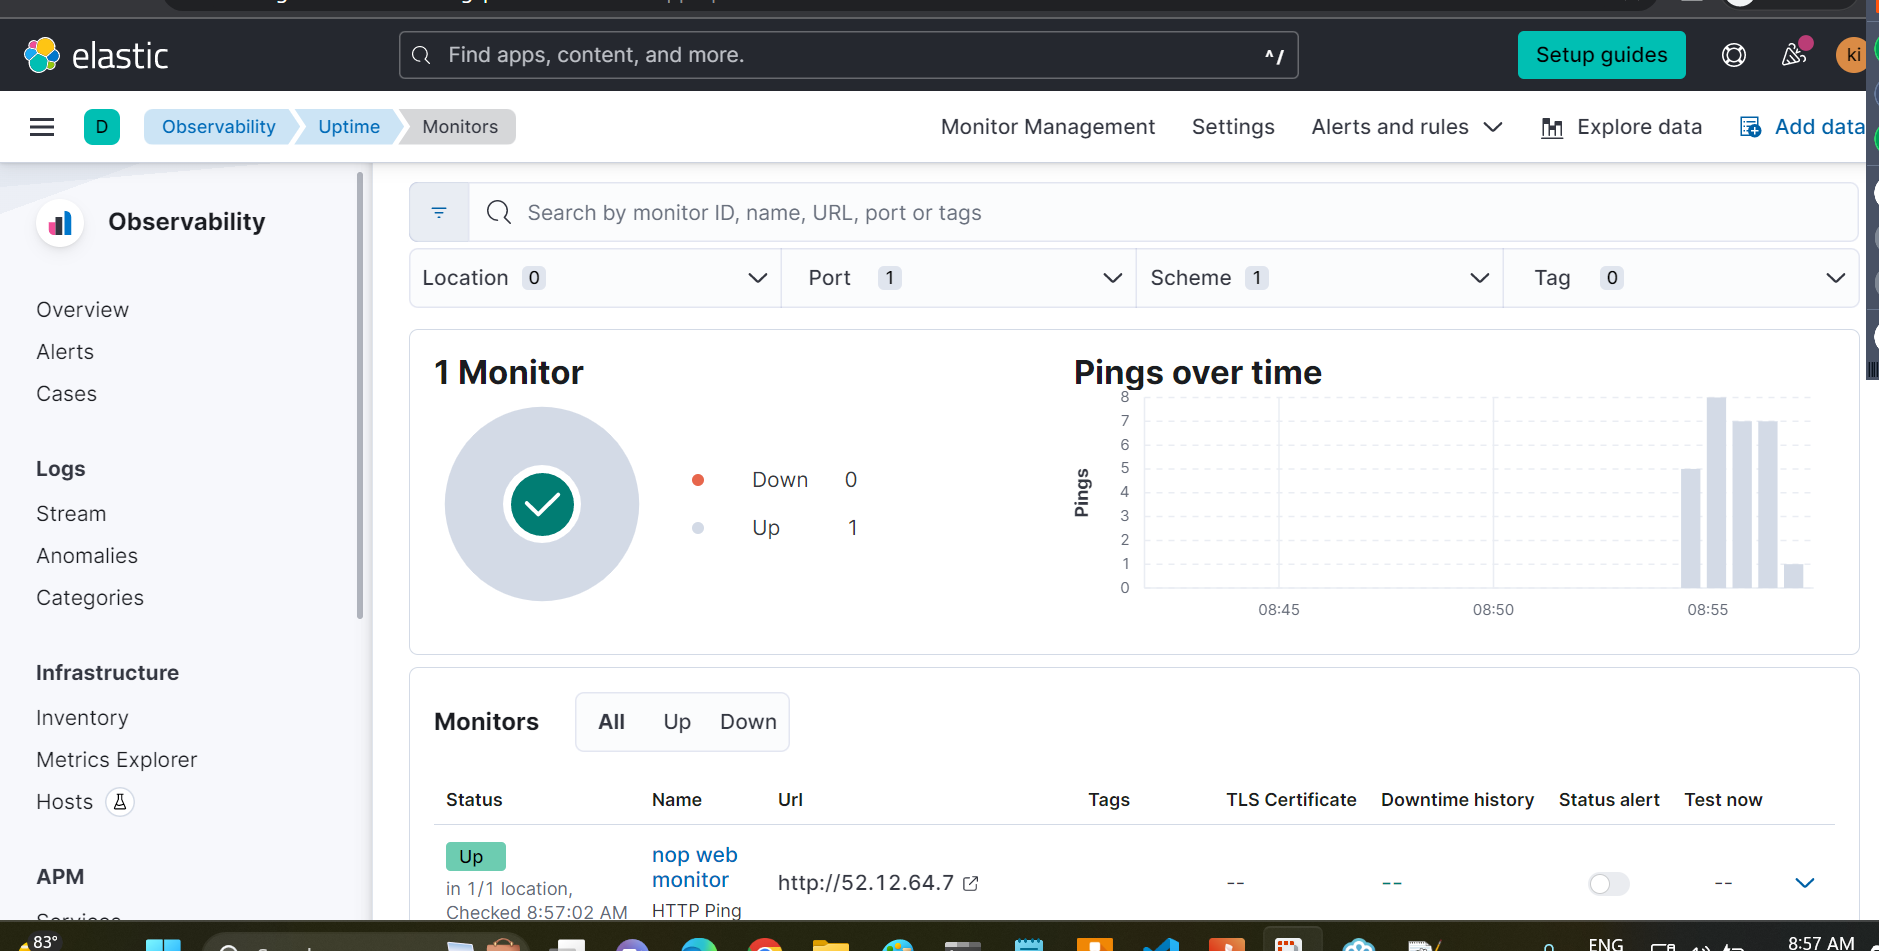Click the sidebar vertical scrollbar
This screenshot has width=1879, height=951.
tap(360, 395)
